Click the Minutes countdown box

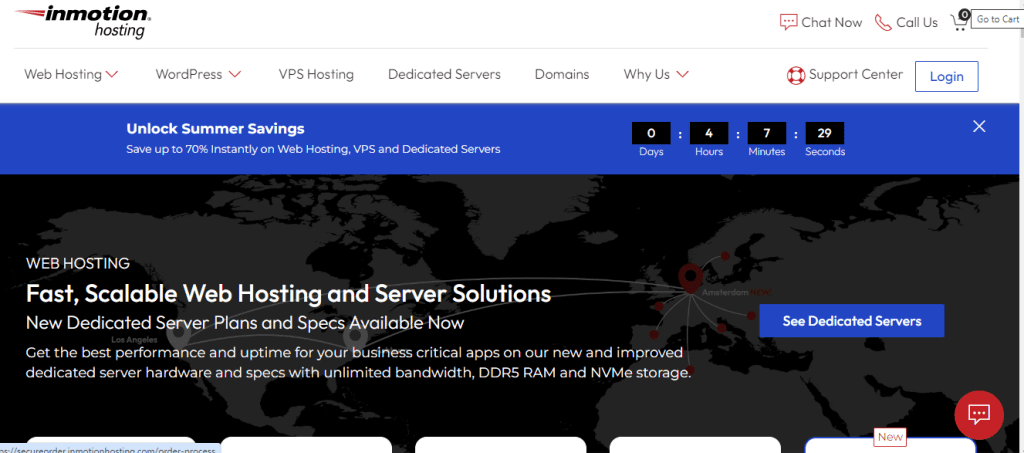767,133
